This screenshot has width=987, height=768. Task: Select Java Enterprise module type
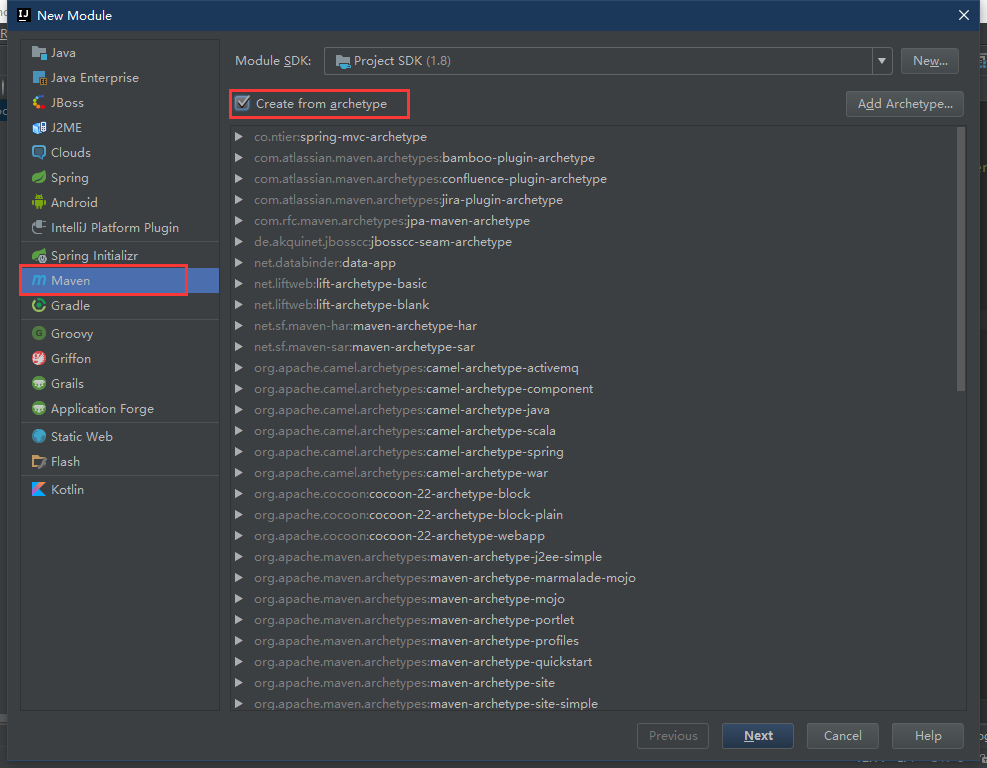(x=120, y=78)
